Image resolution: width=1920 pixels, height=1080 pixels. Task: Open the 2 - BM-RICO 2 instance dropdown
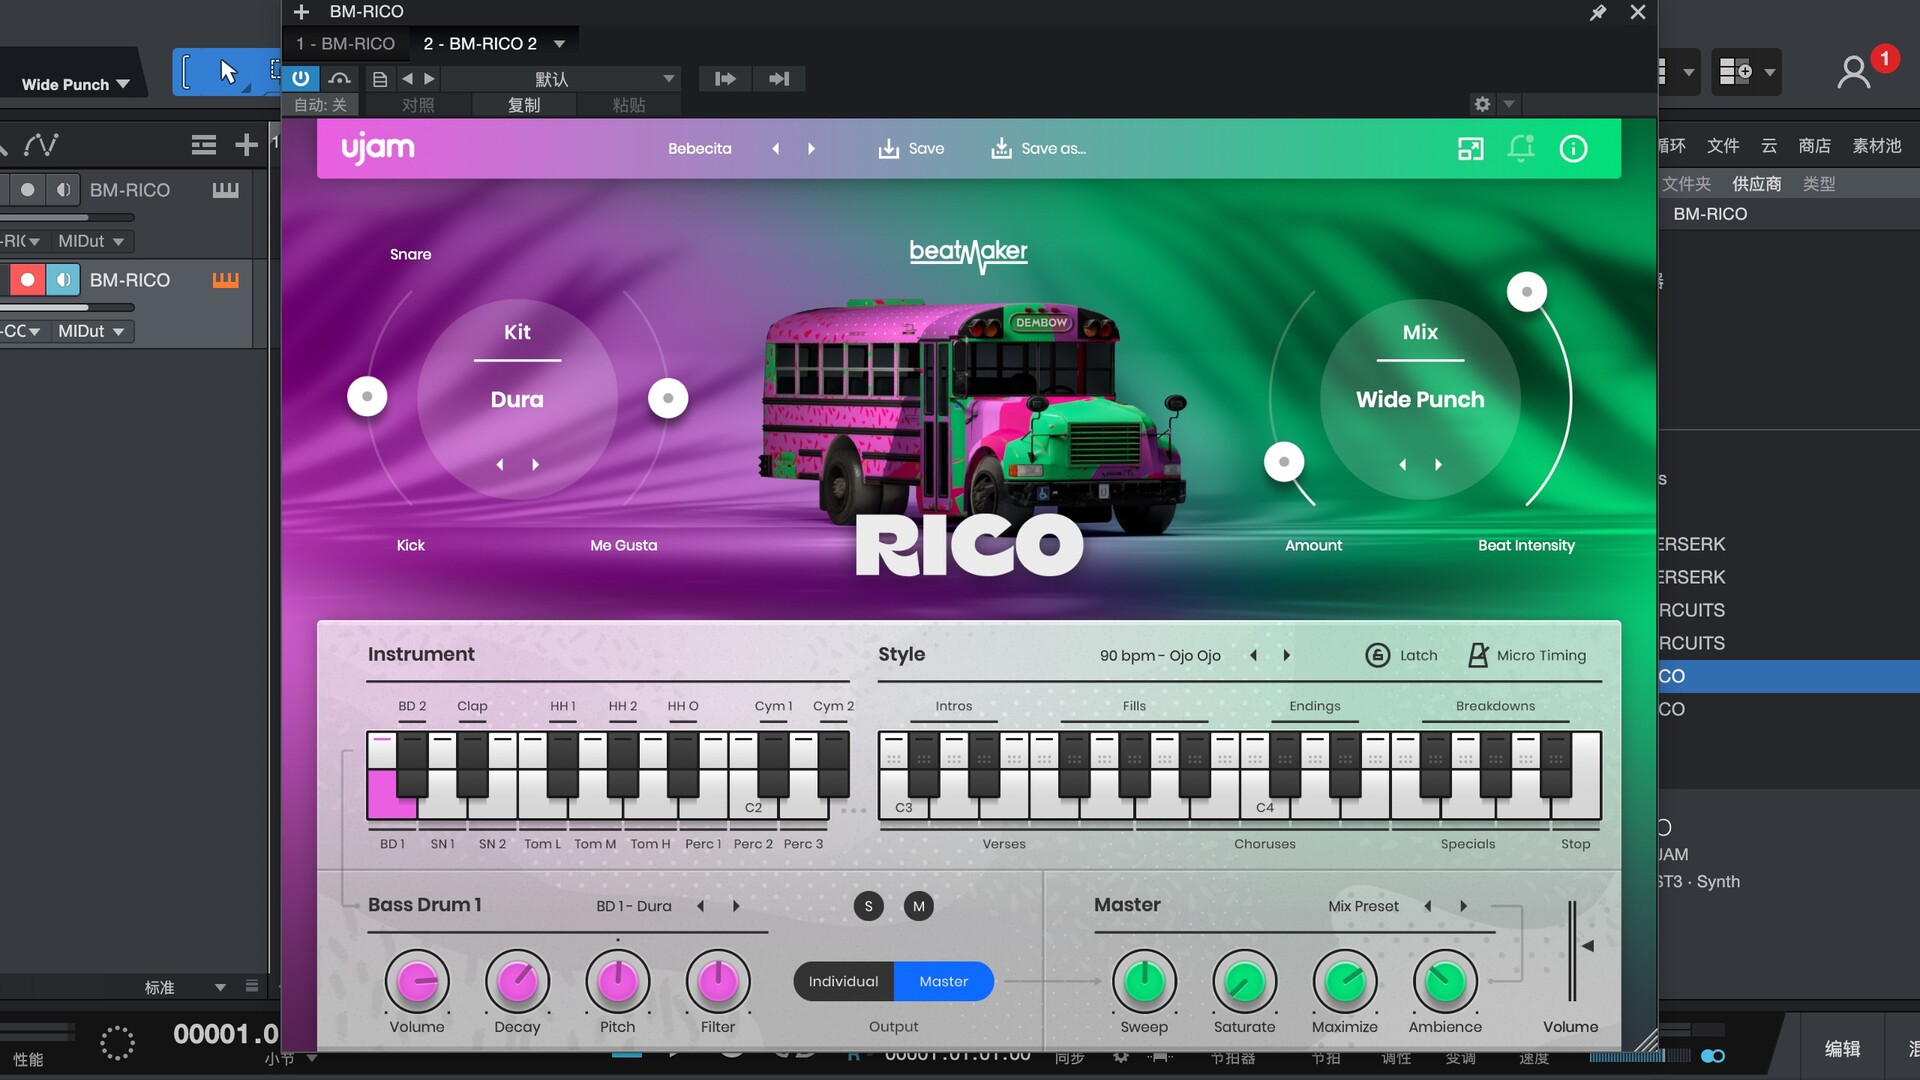pos(560,44)
